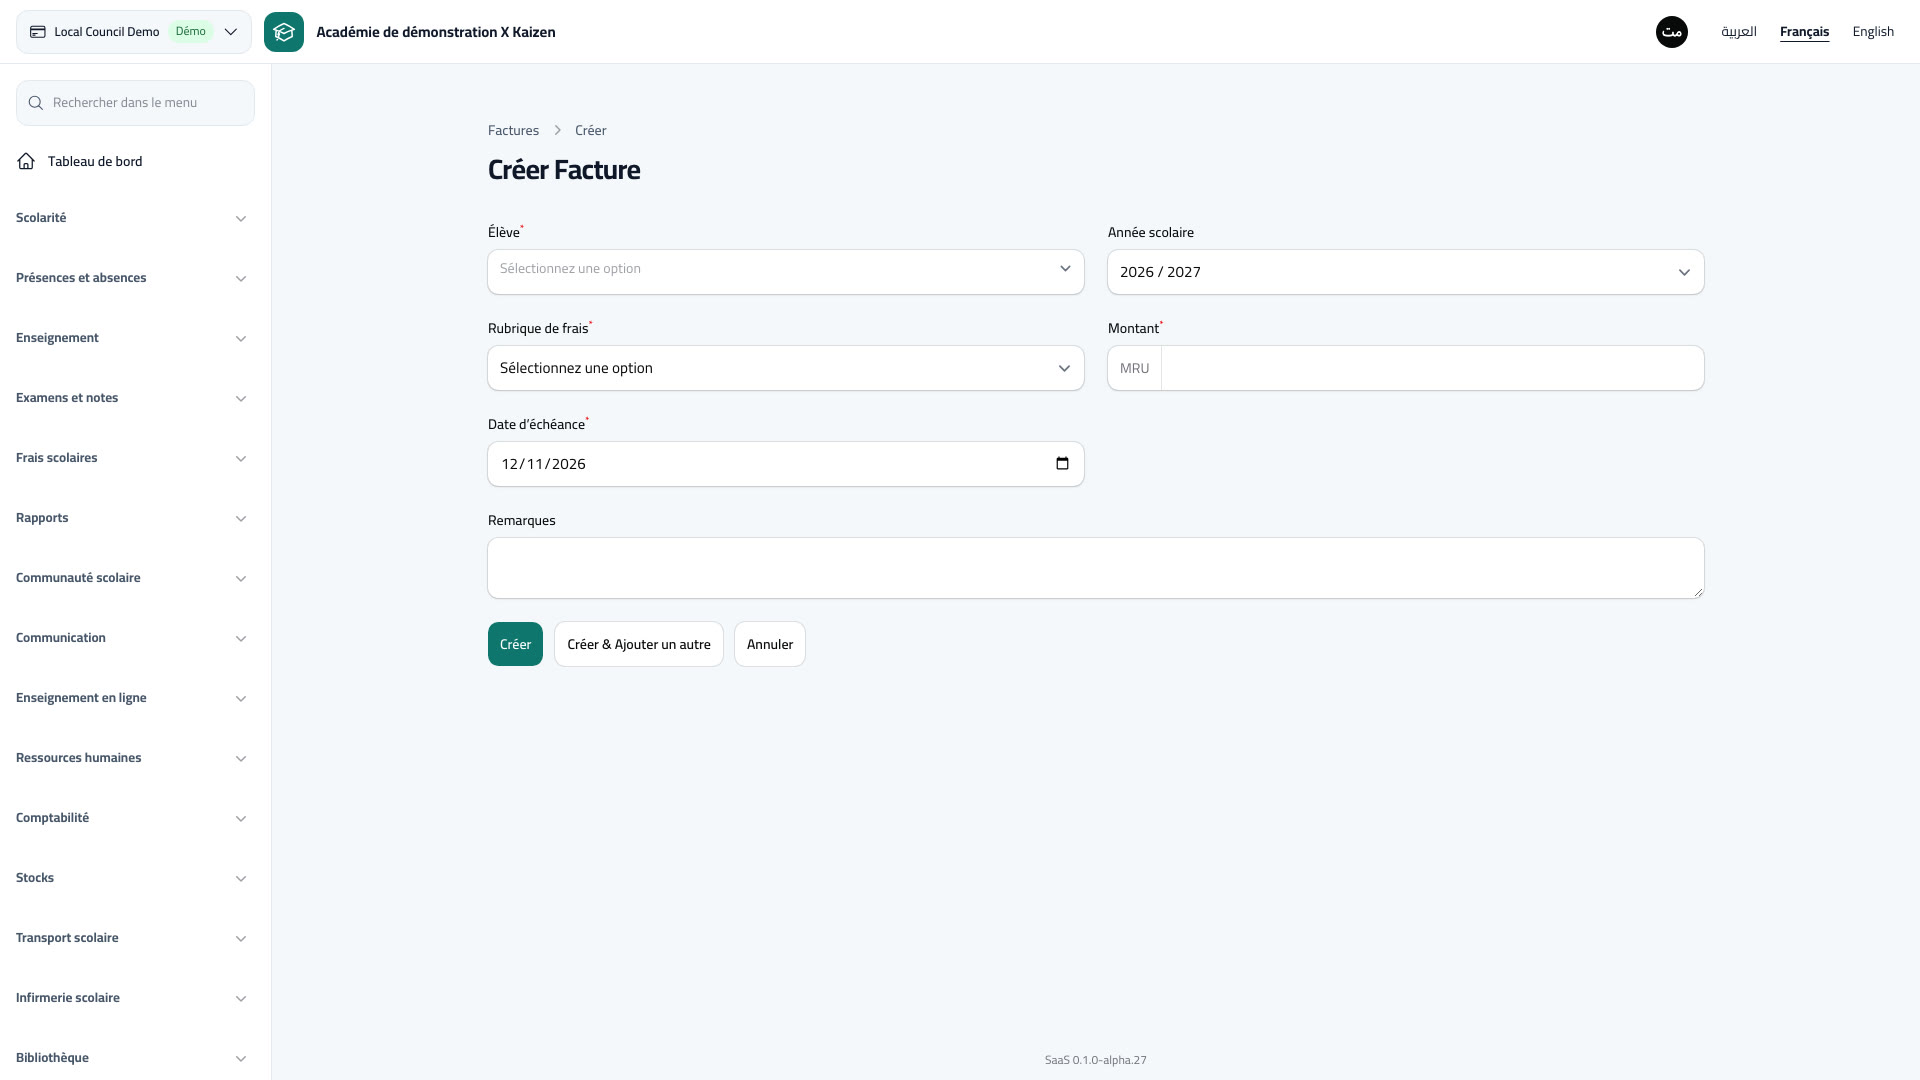Viewport: 1920px width, 1080px height.
Task: Click the green Créer button
Action: point(515,644)
